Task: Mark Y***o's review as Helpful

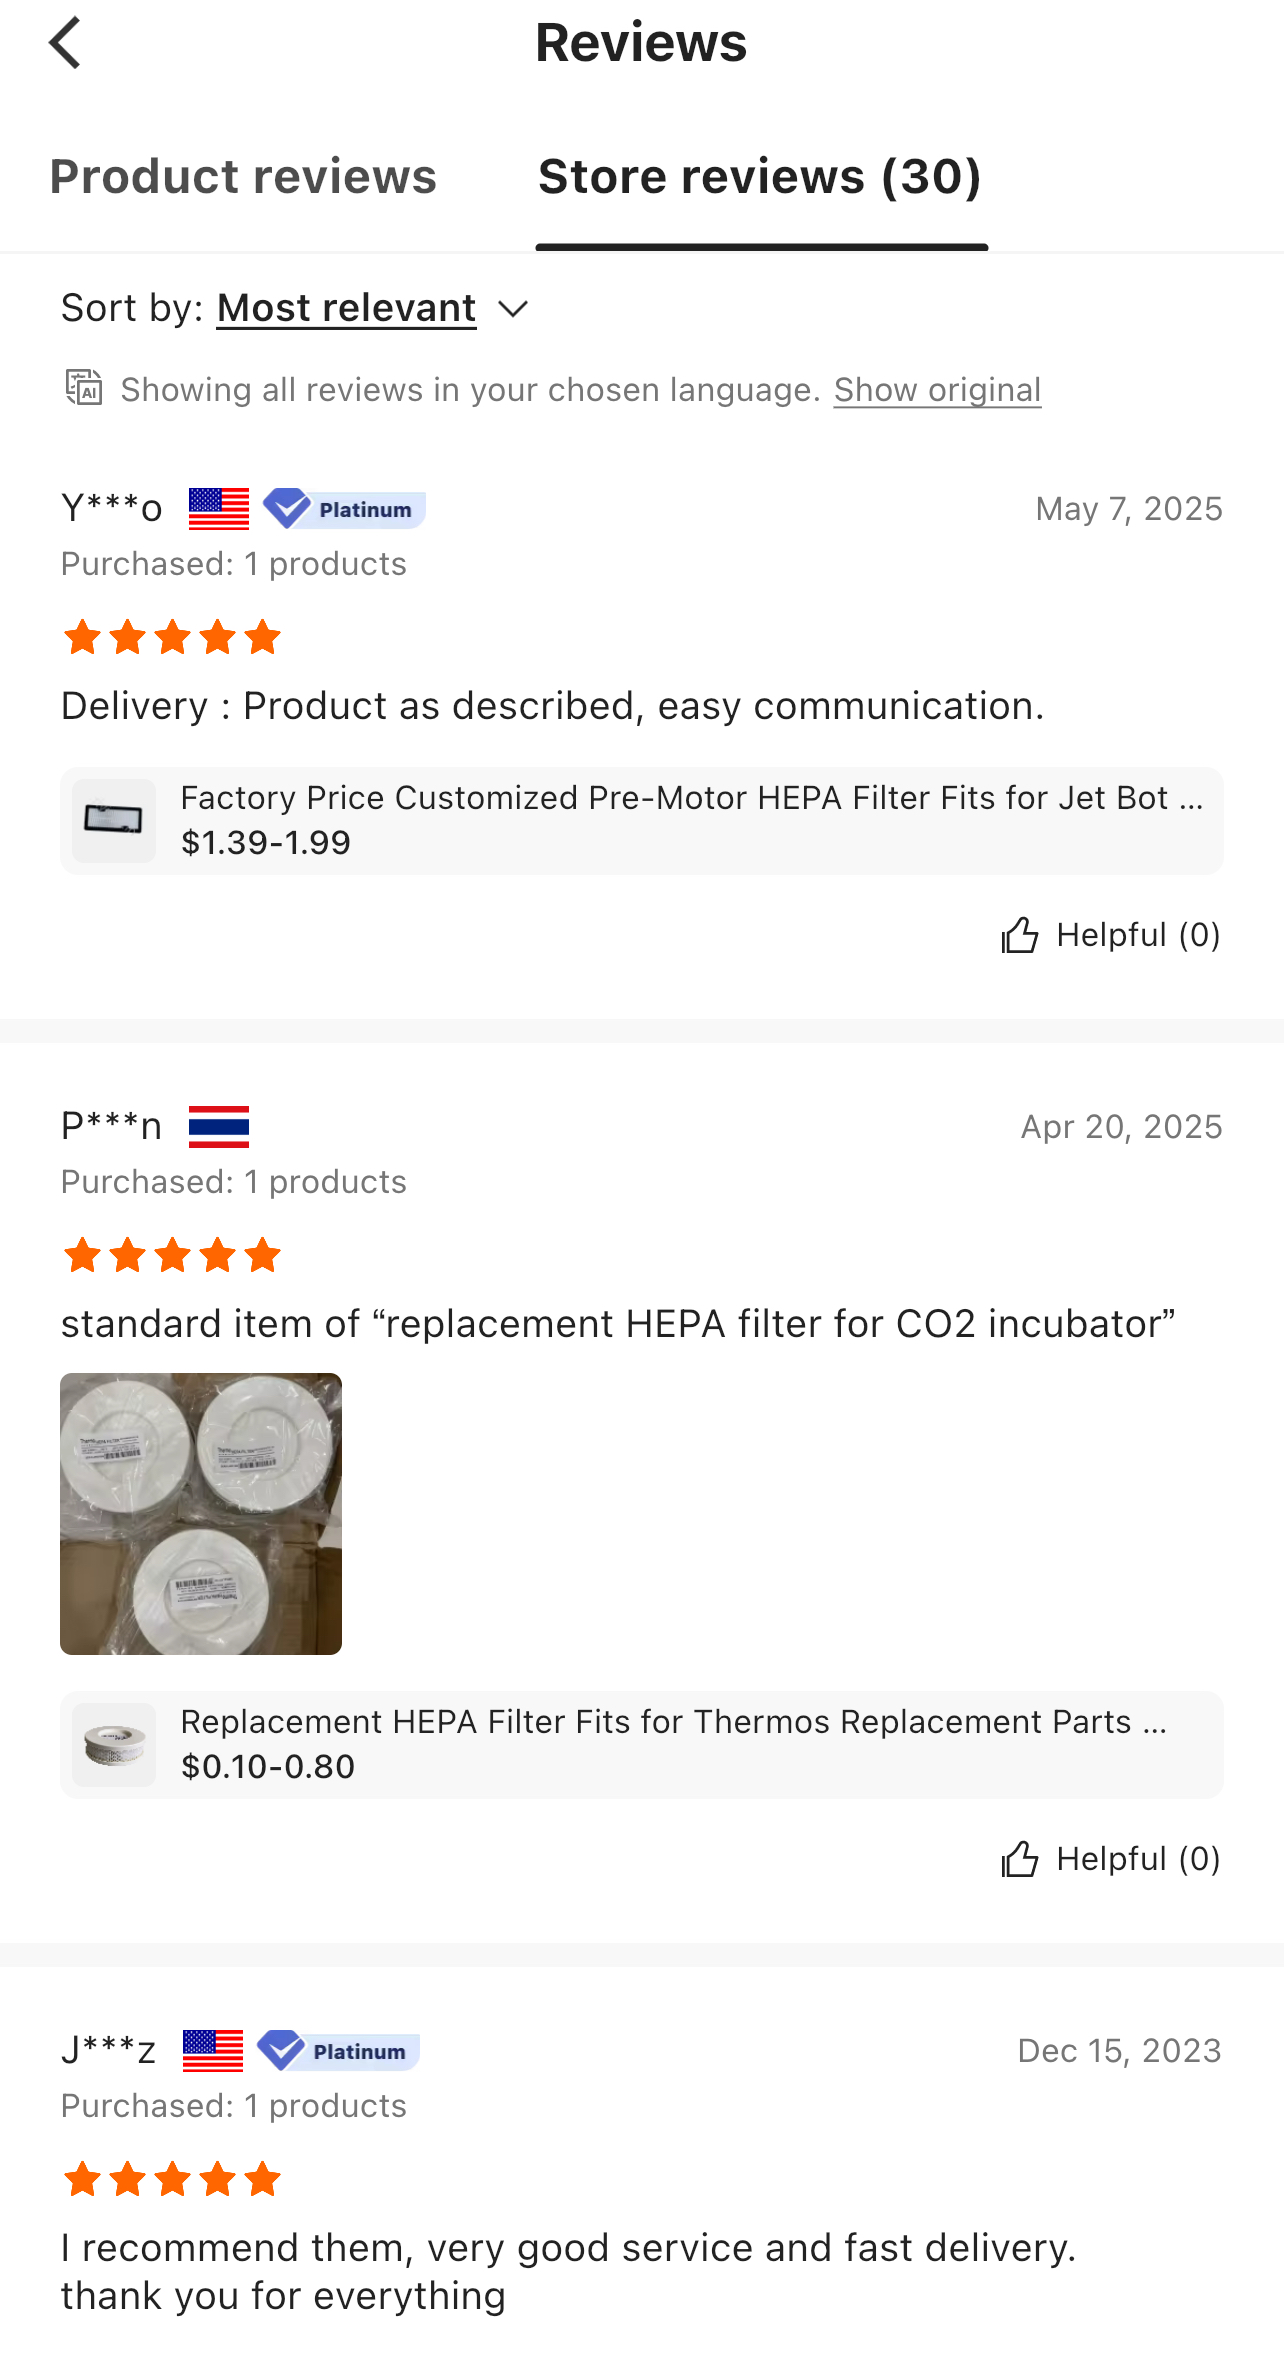Action: tap(1110, 934)
